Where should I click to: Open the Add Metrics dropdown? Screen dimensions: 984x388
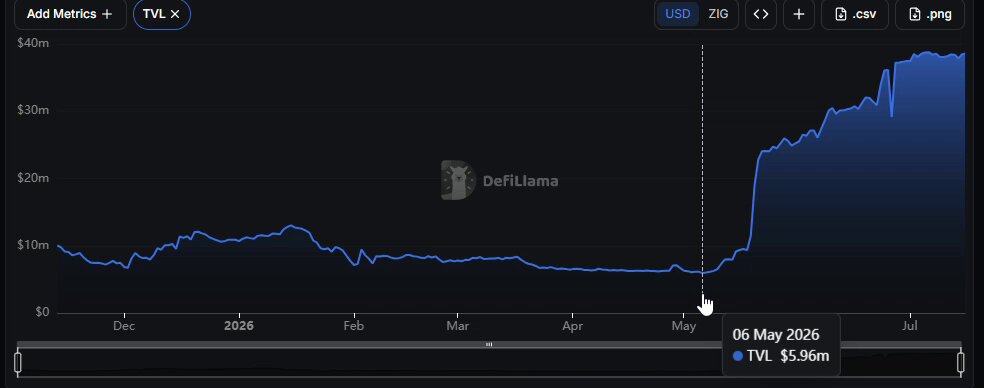pos(69,14)
